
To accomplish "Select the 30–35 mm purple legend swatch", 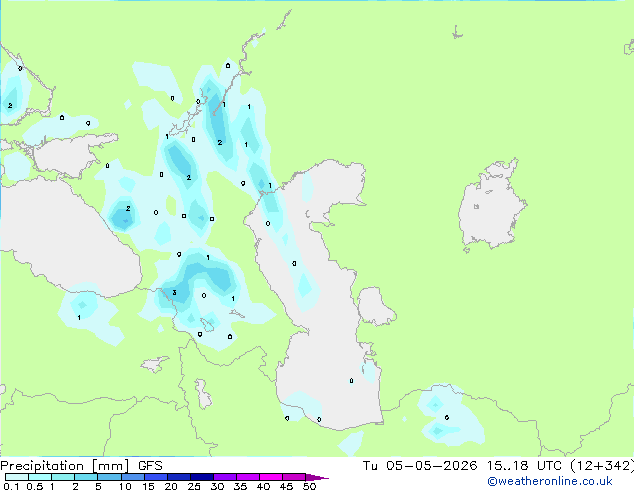I will click(x=225, y=477).
